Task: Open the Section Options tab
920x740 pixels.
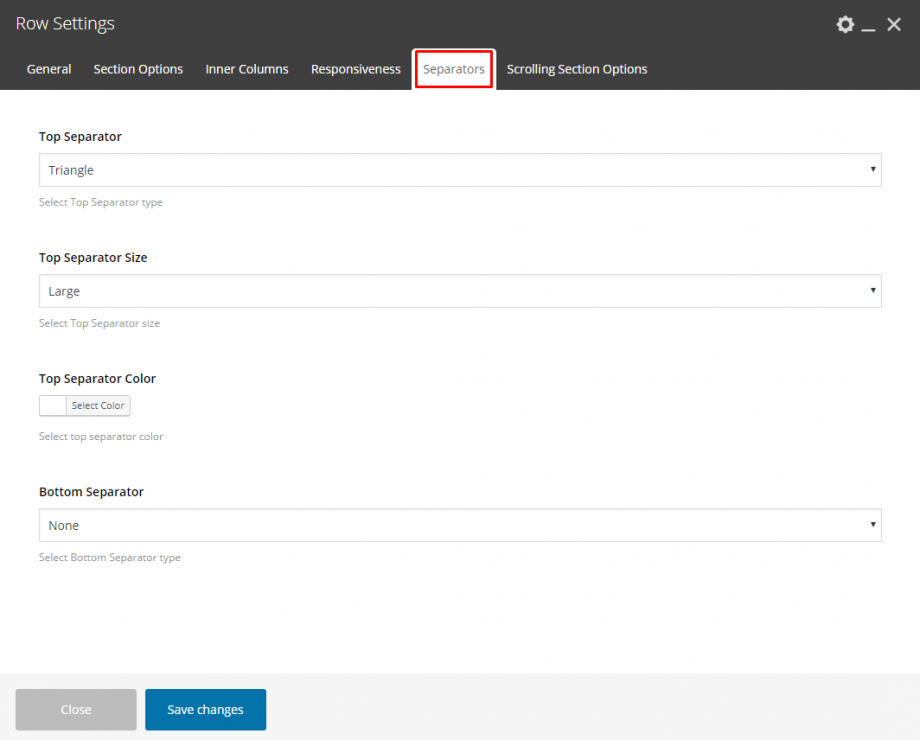Action: [138, 69]
